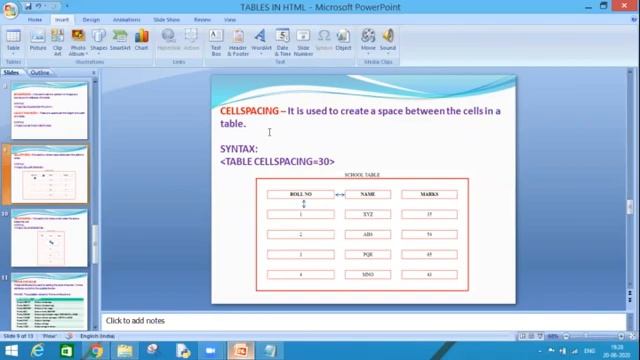This screenshot has width=640, height=360.
Task: Click in the 'Click to add notes' field
Action: pyautogui.click(x=363, y=321)
